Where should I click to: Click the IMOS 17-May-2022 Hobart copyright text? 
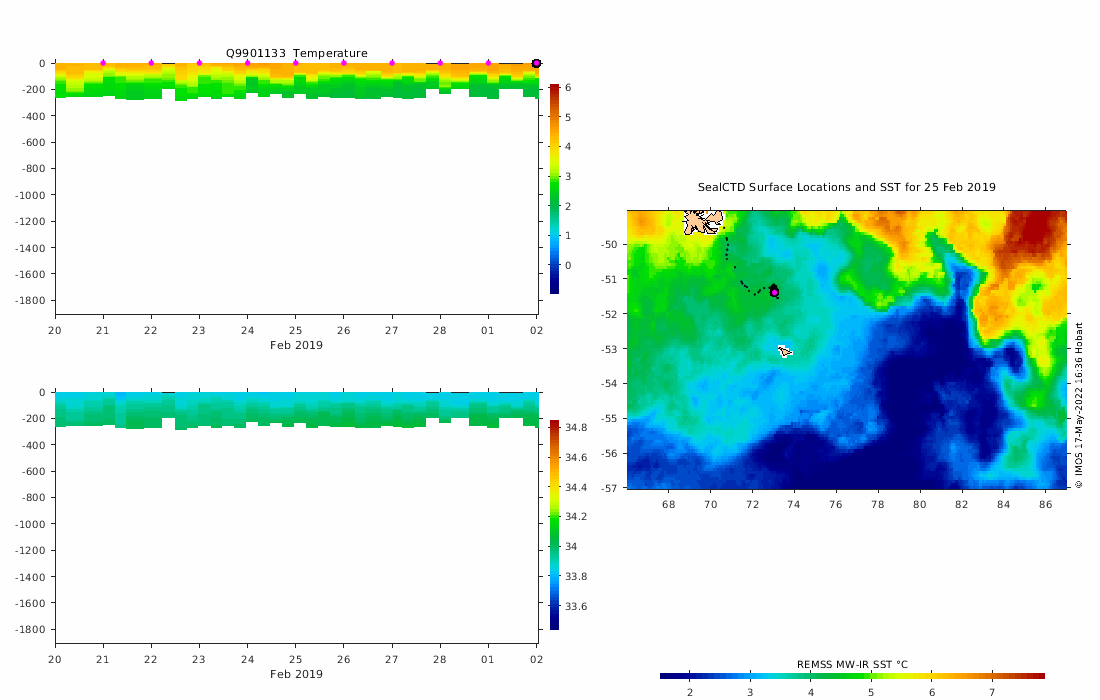coord(1079,405)
